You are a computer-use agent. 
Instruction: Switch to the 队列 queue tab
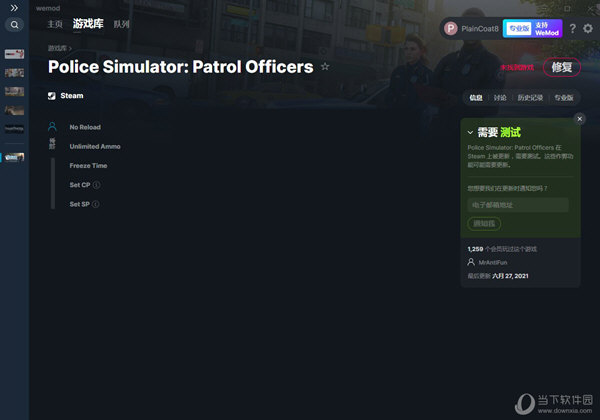point(122,24)
